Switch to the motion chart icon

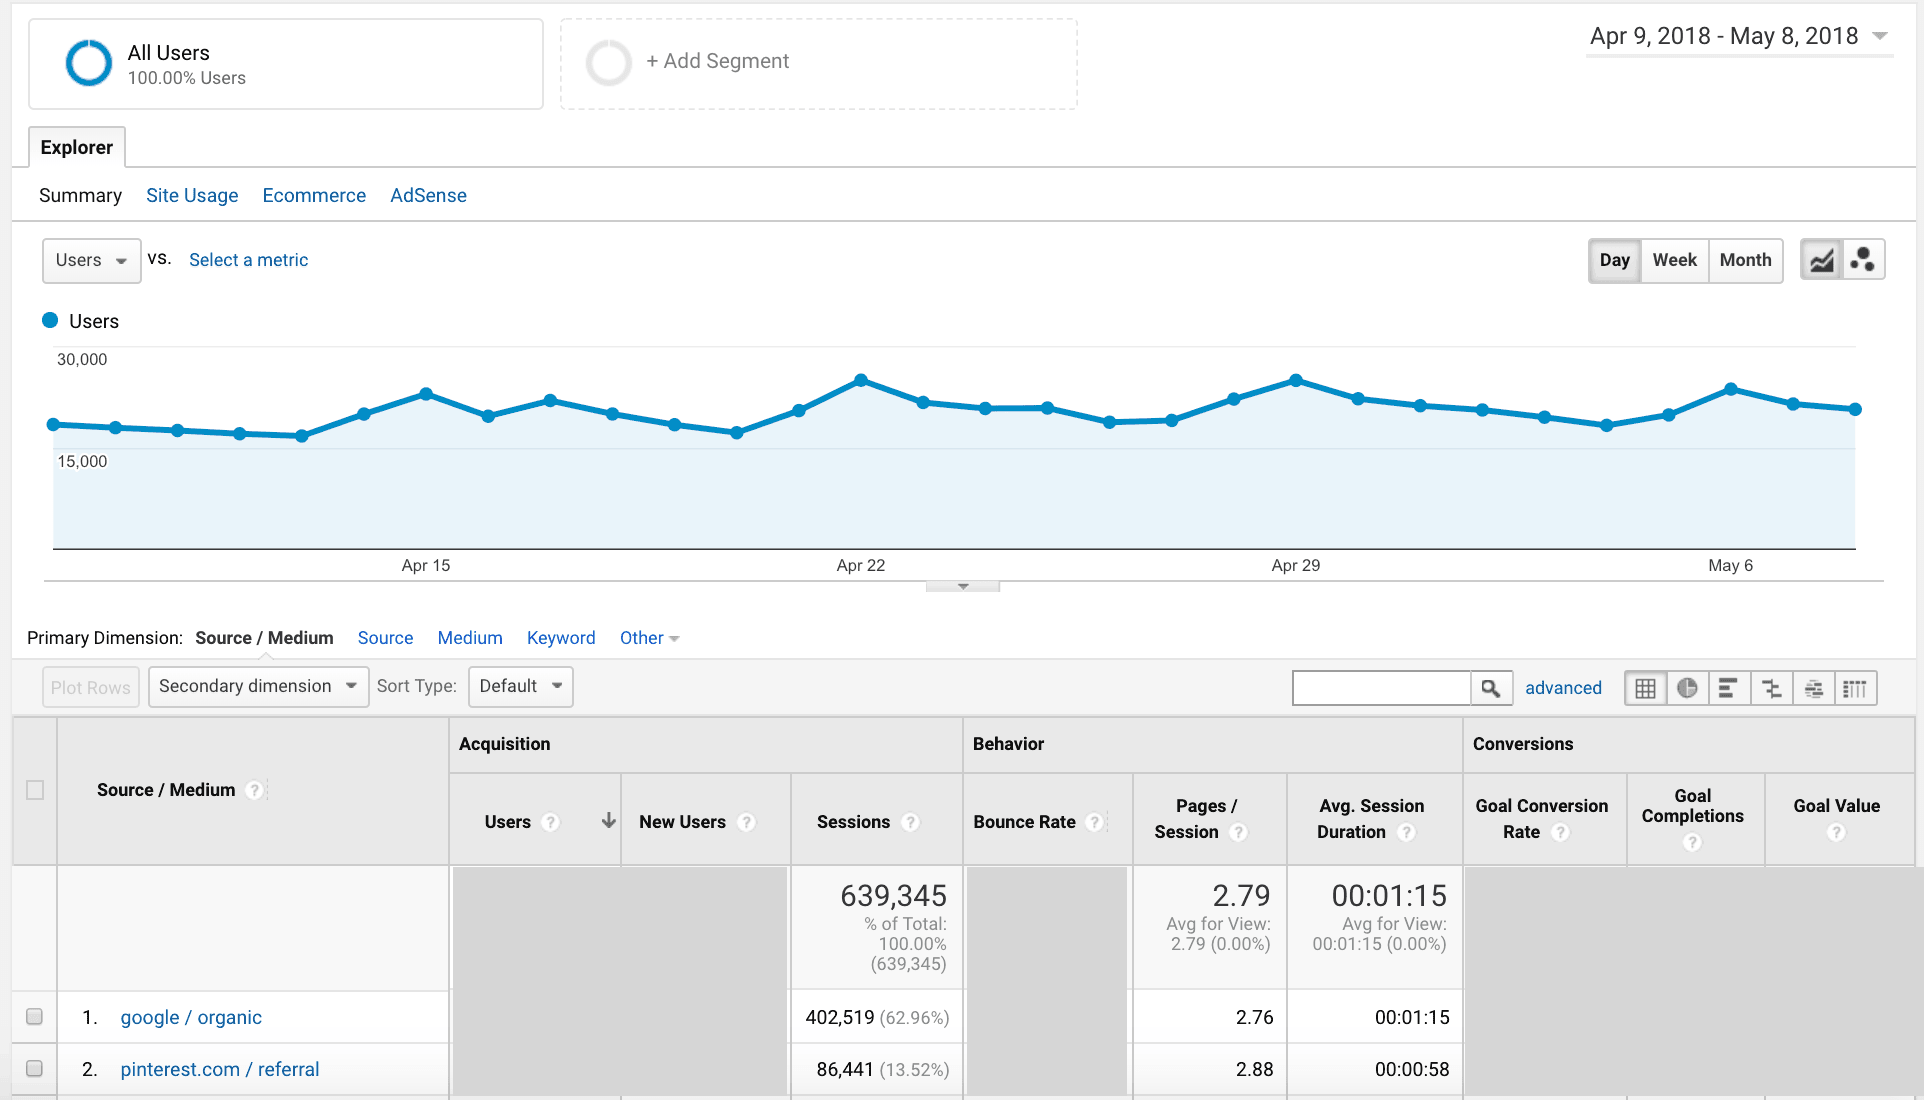point(1862,260)
